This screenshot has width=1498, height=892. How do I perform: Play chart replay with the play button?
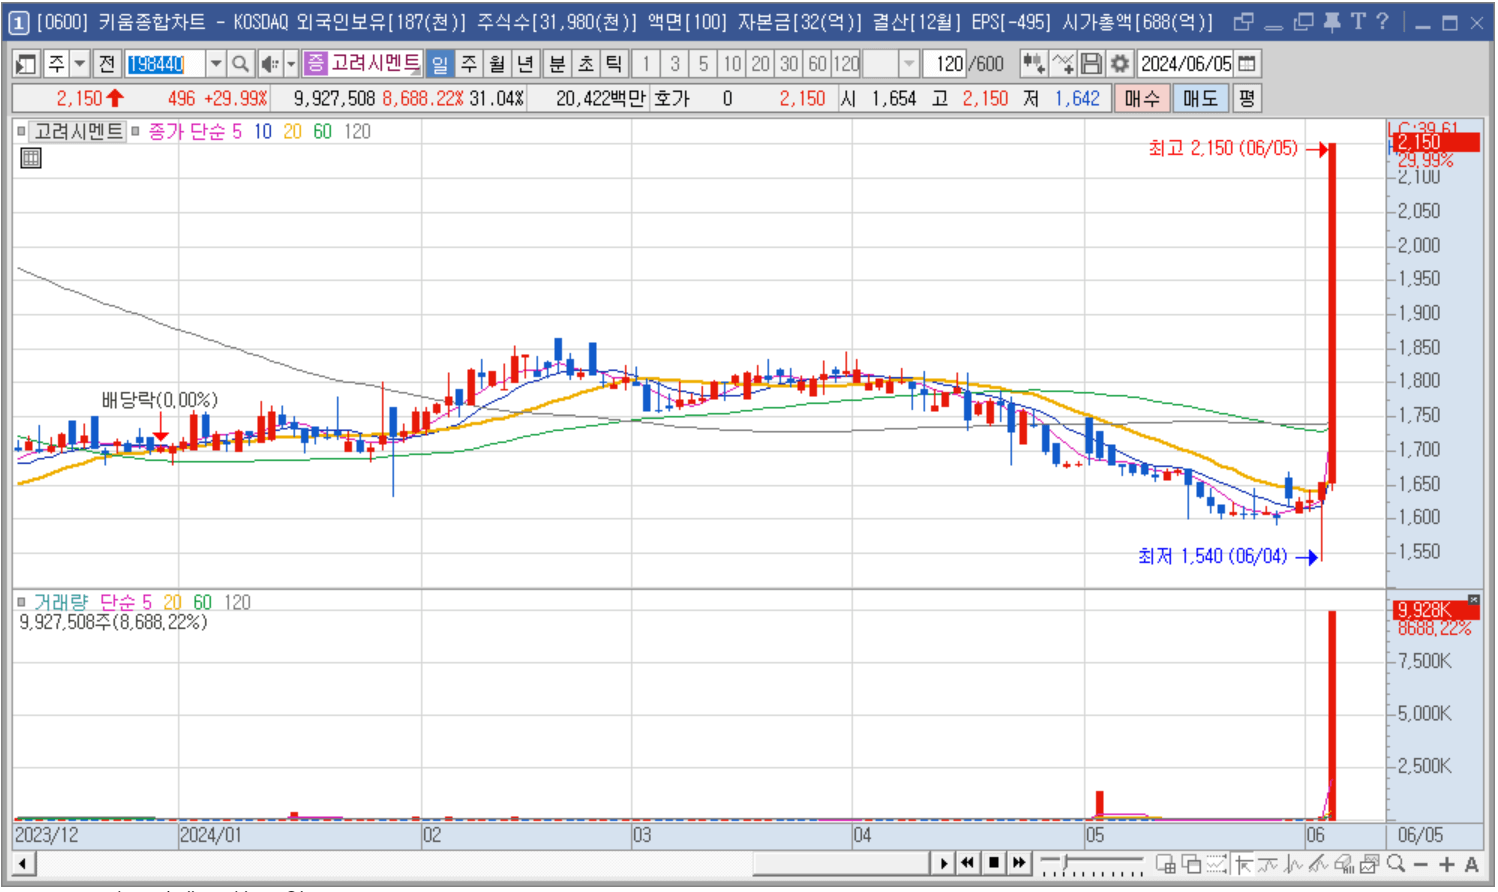point(943,863)
